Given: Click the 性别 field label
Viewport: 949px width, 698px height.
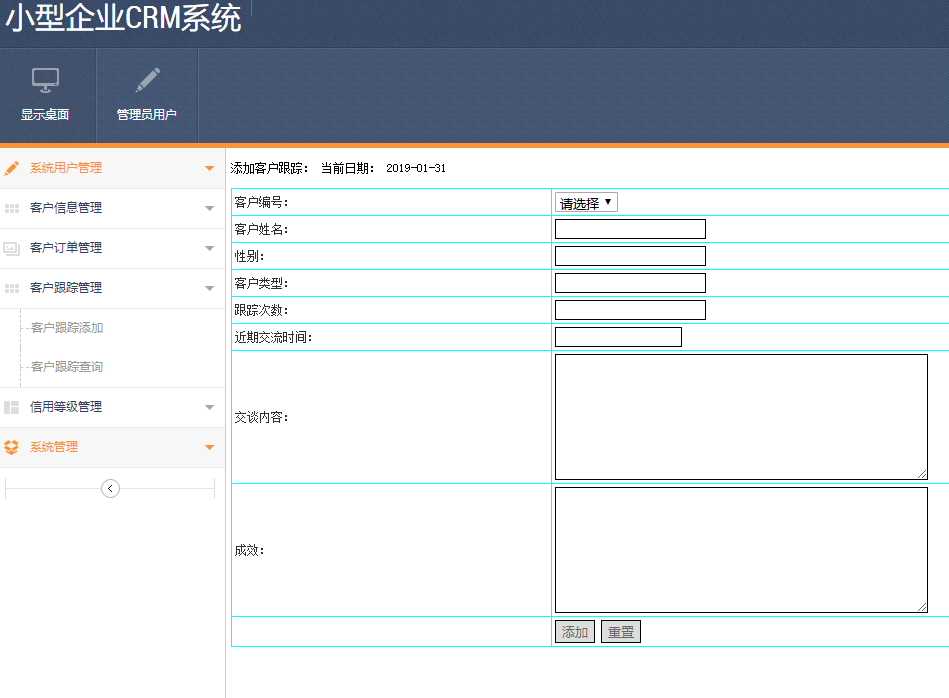Looking at the screenshot, I should point(249,256).
